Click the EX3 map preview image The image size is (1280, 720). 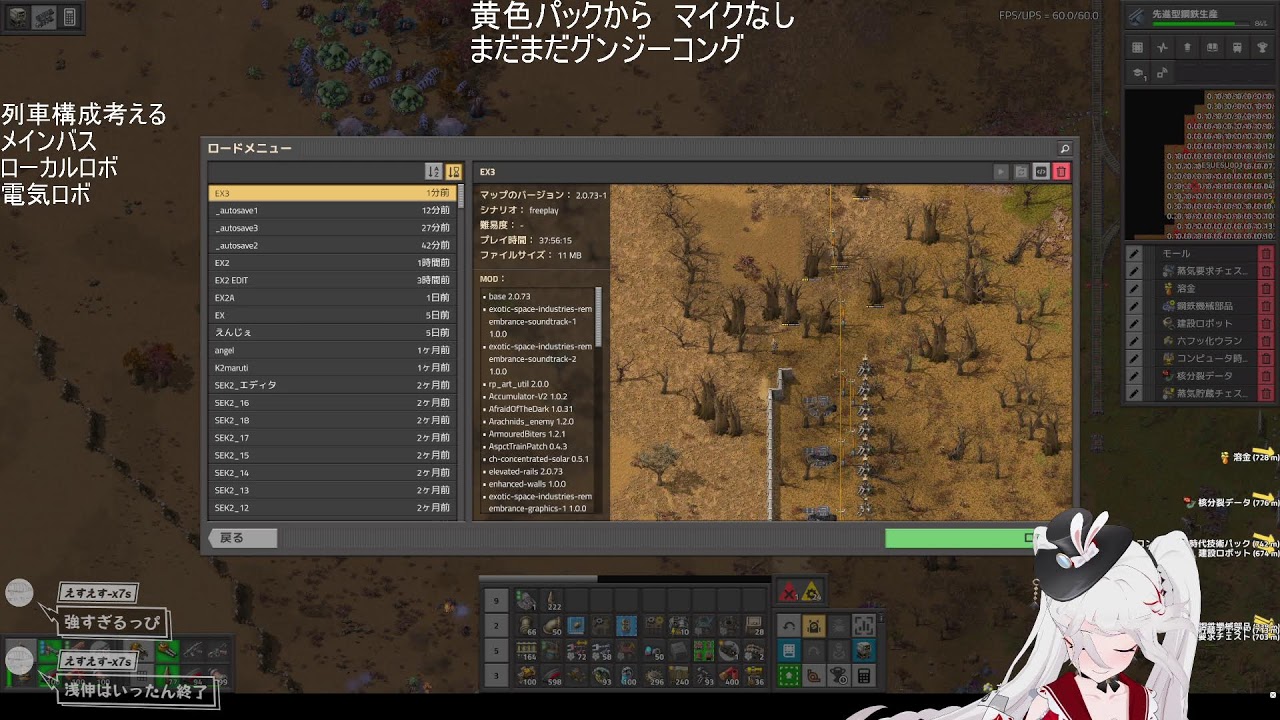[x=840, y=352]
